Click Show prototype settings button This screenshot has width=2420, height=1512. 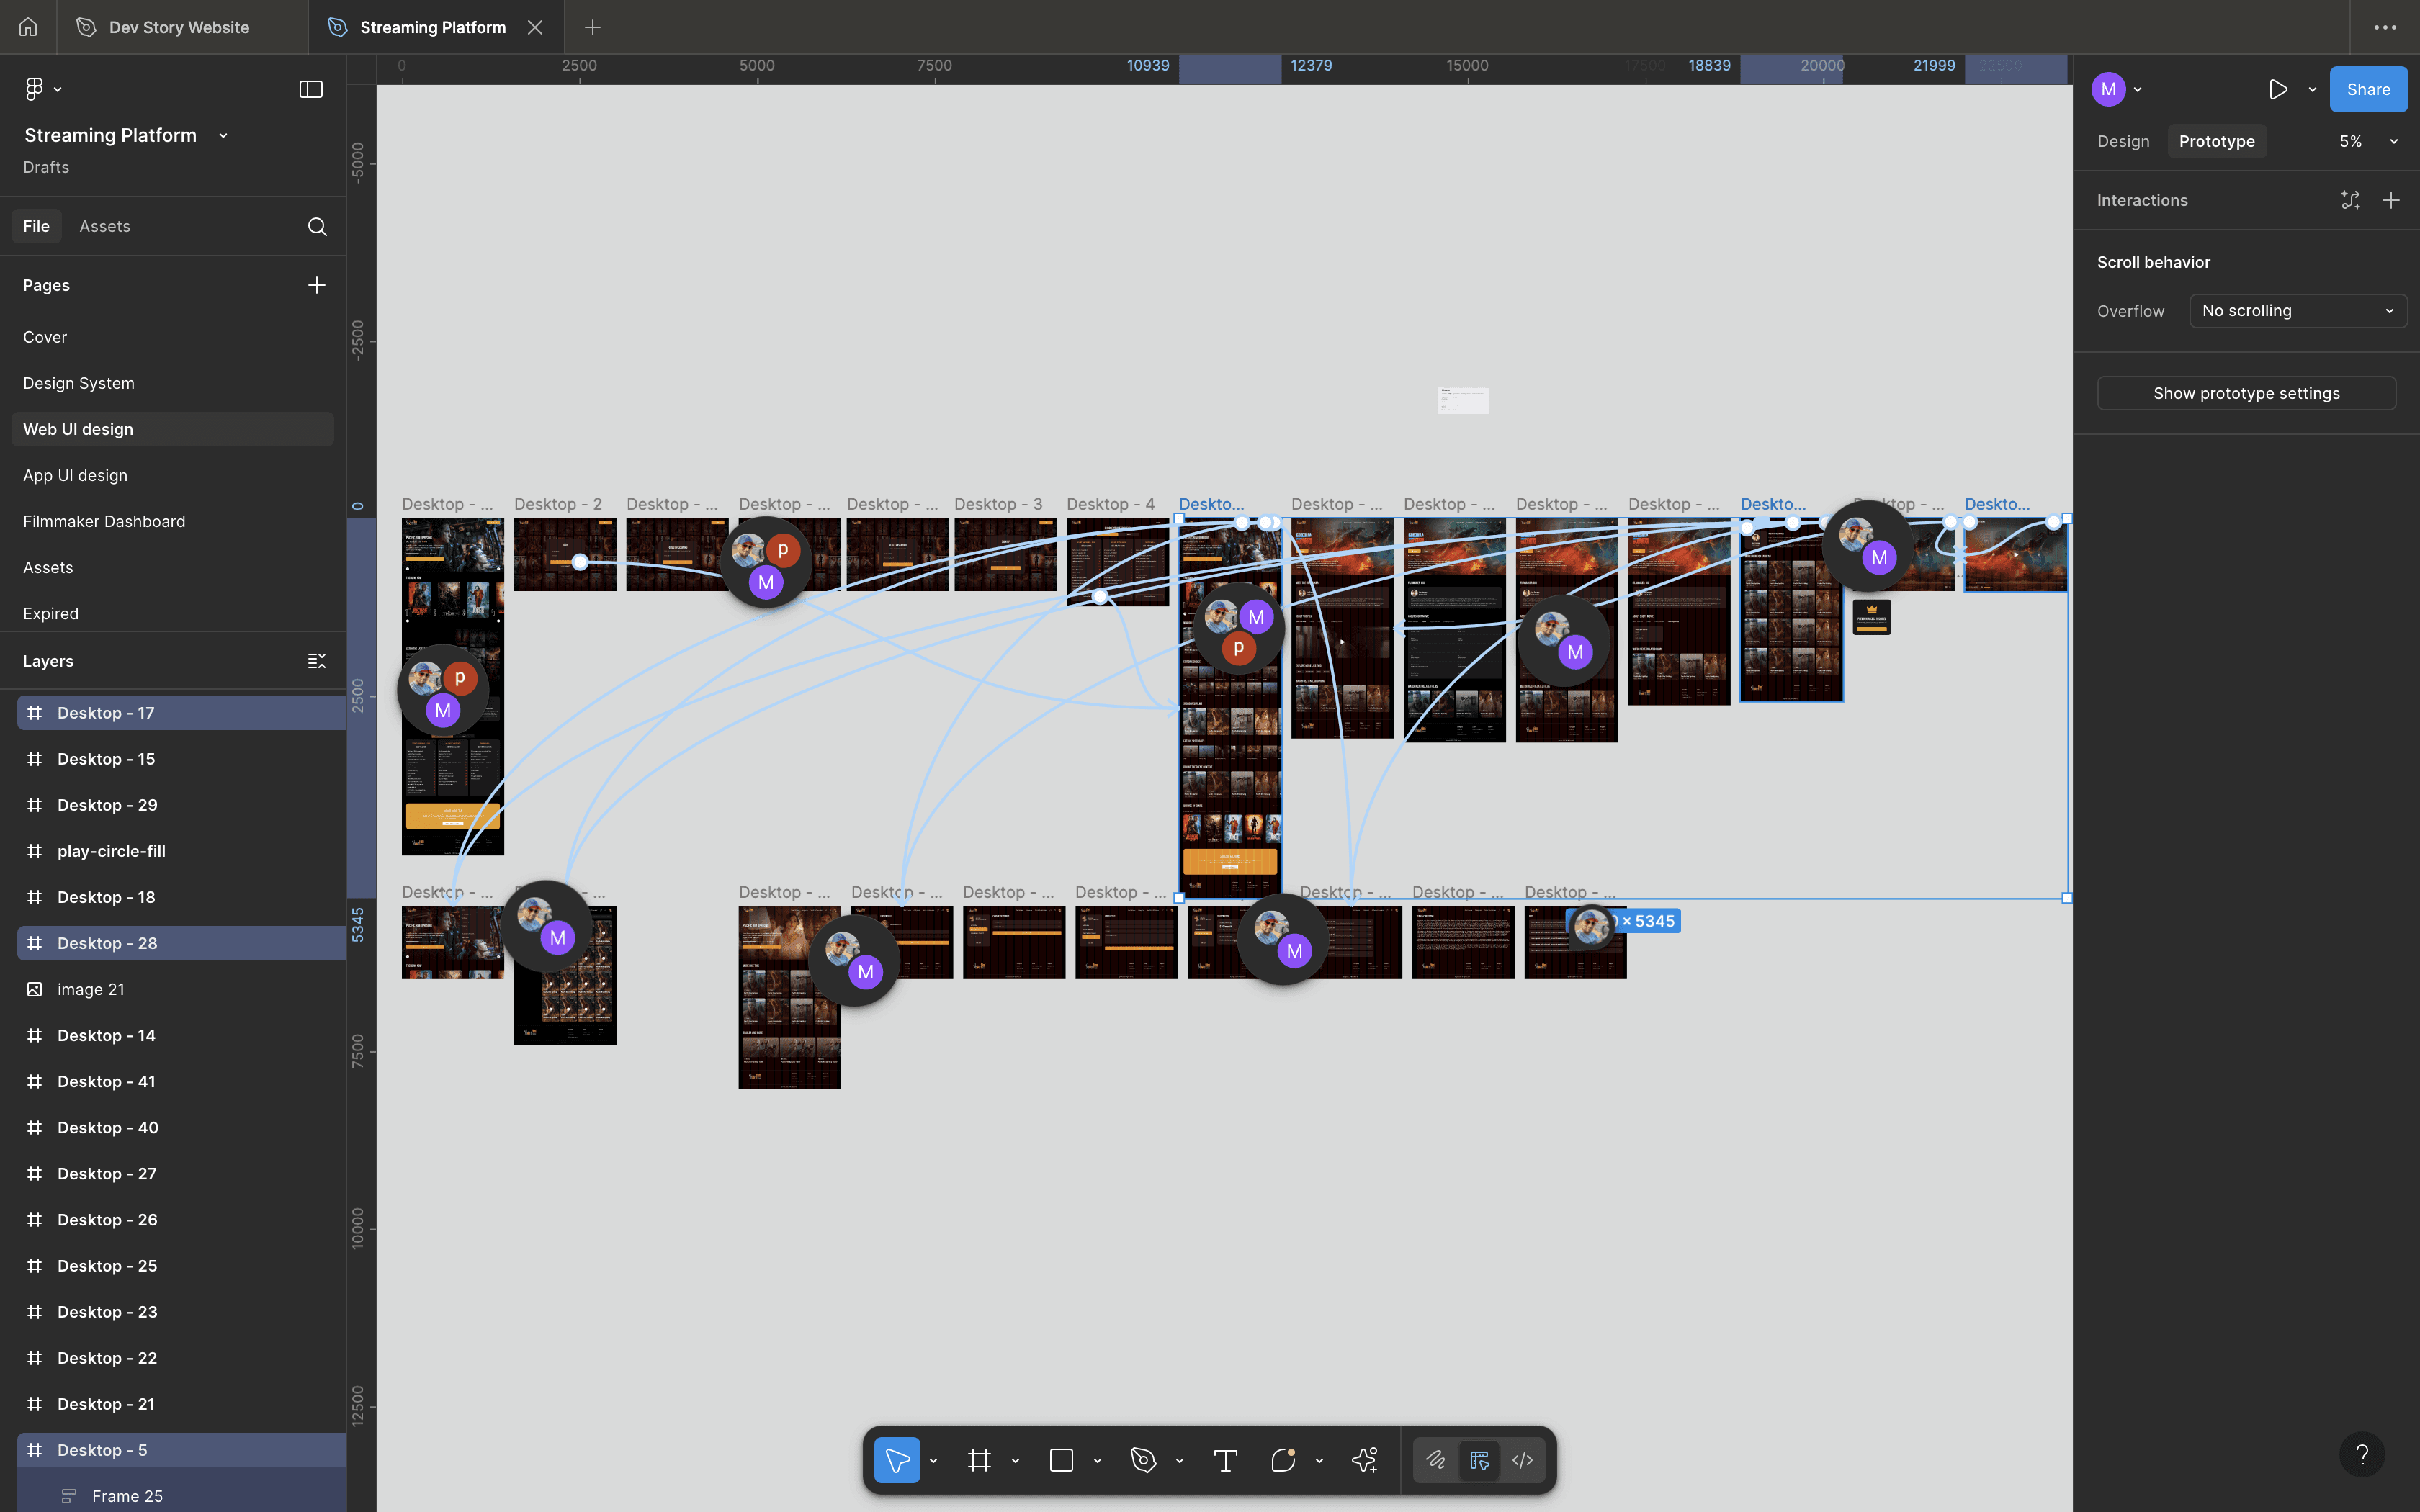(x=2245, y=393)
